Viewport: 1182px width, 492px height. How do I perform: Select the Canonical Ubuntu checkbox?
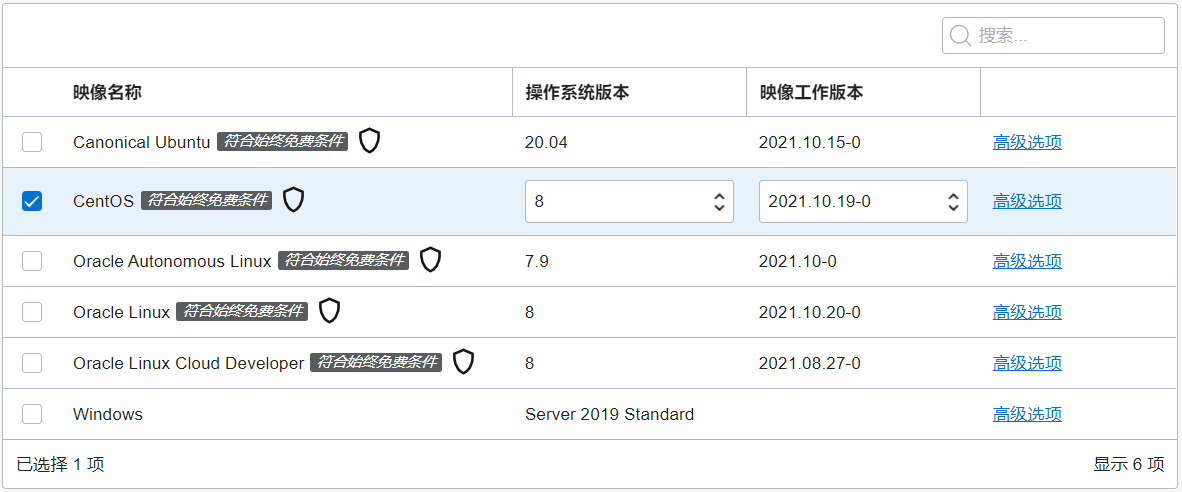[32, 142]
